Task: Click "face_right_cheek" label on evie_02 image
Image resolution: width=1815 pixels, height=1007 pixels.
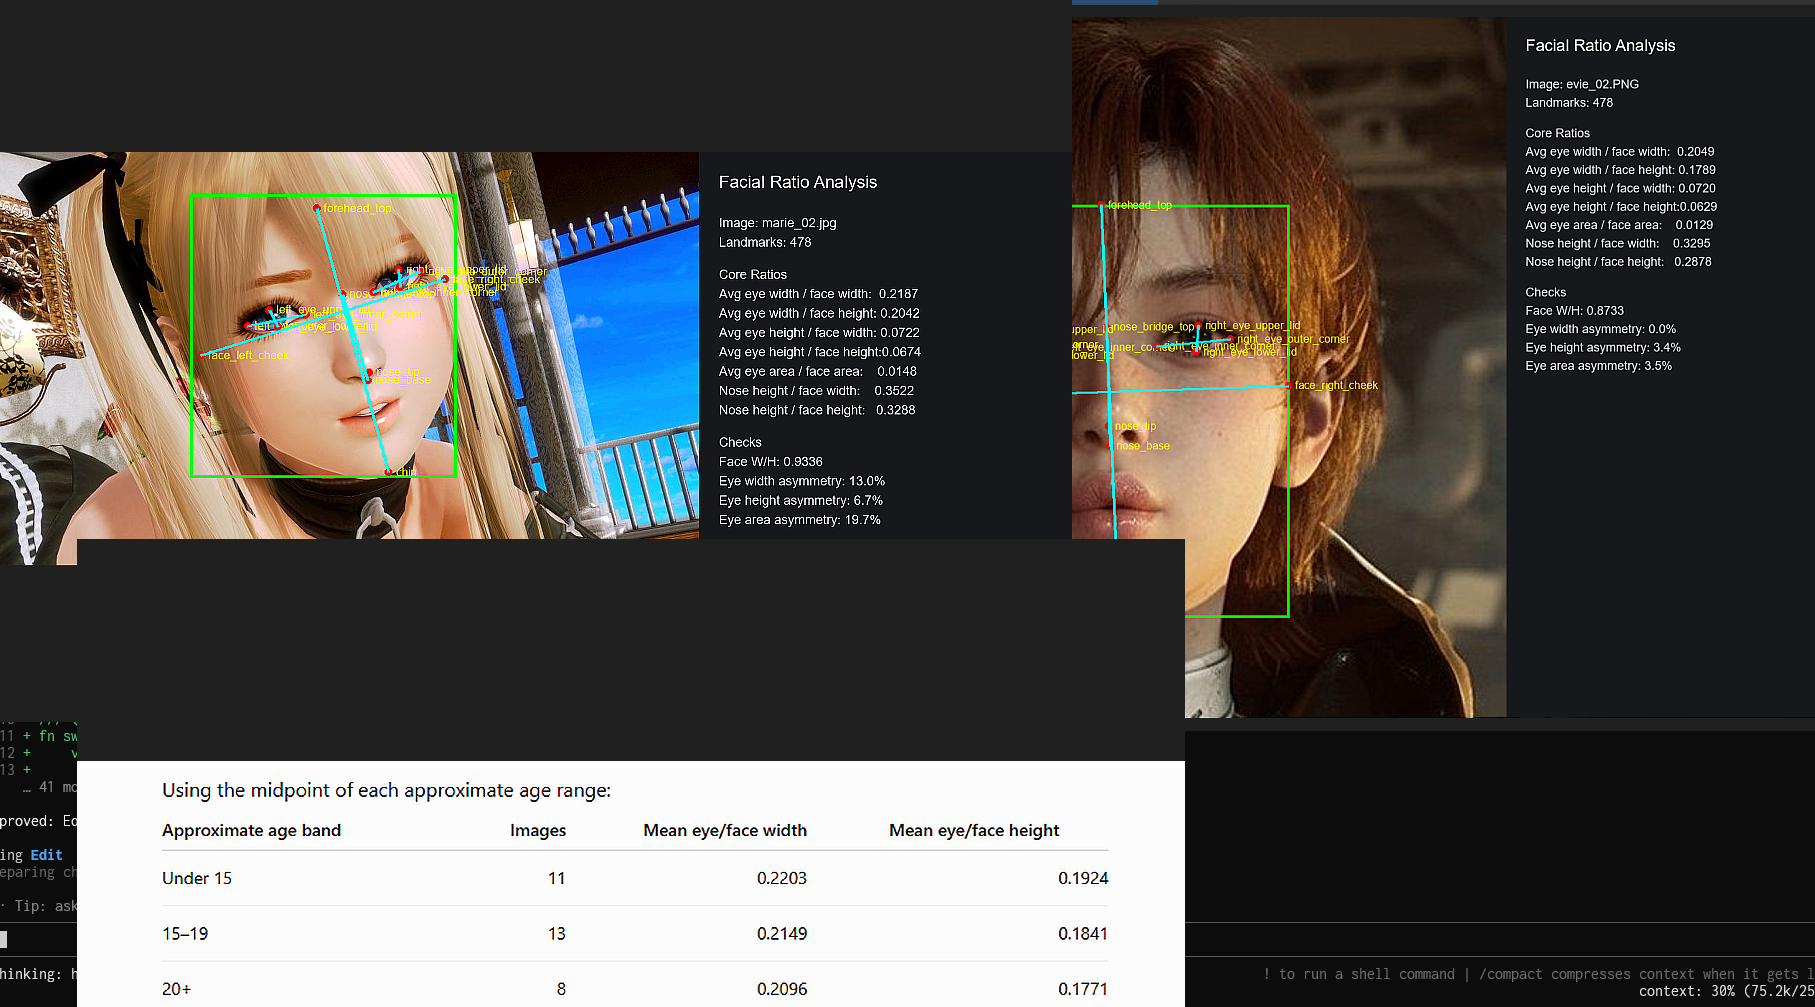Action: click(x=1336, y=385)
